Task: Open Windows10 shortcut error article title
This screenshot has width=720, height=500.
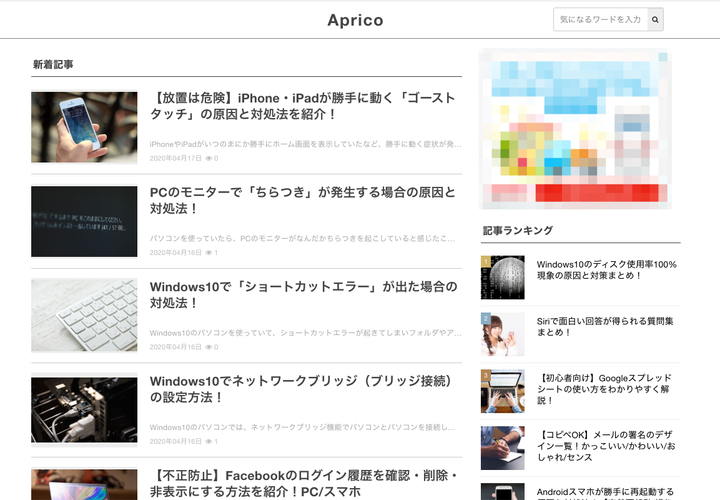Action: [304, 295]
